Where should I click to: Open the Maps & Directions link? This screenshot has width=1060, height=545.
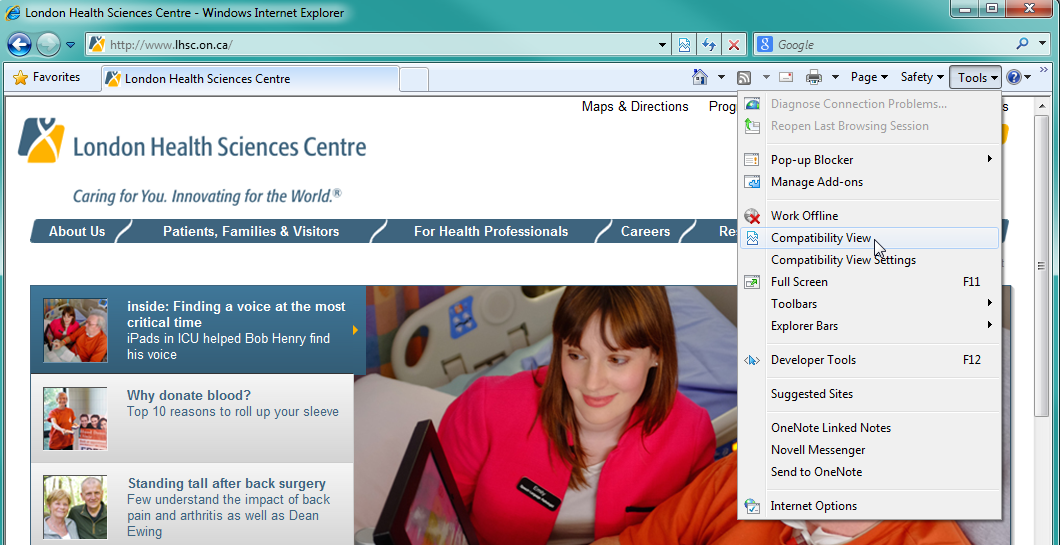[635, 107]
